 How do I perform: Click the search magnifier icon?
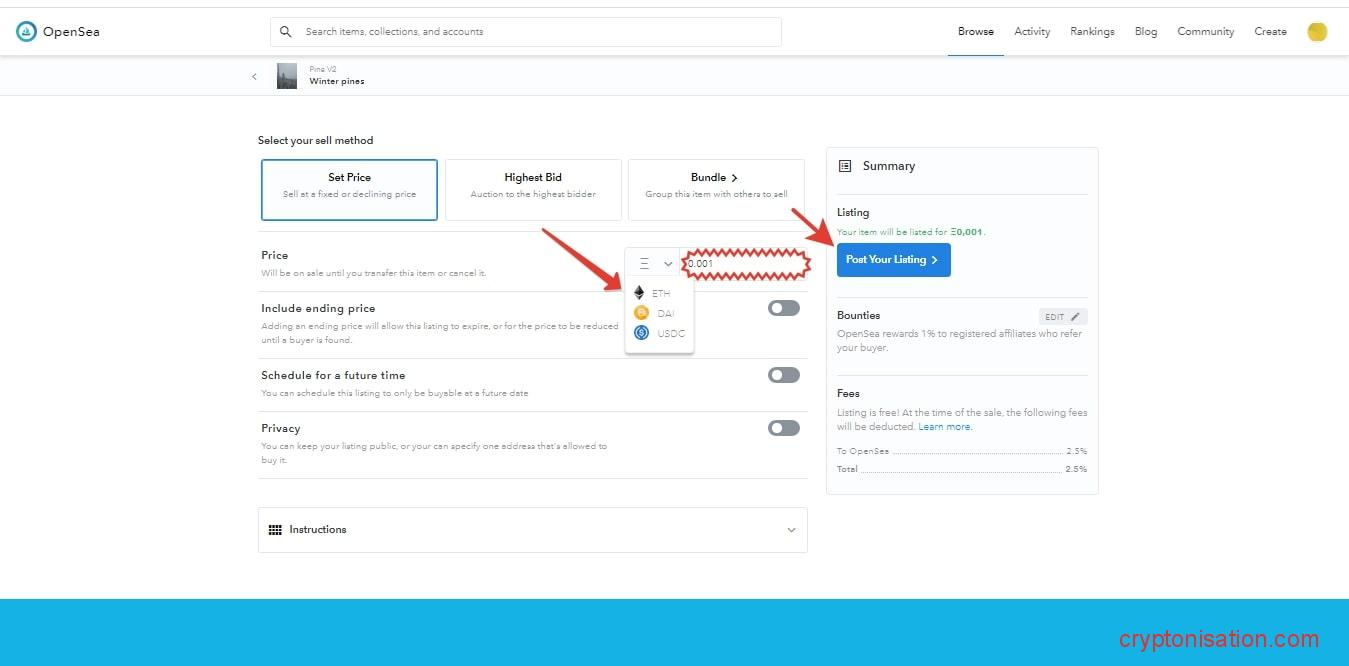[286, 32]
